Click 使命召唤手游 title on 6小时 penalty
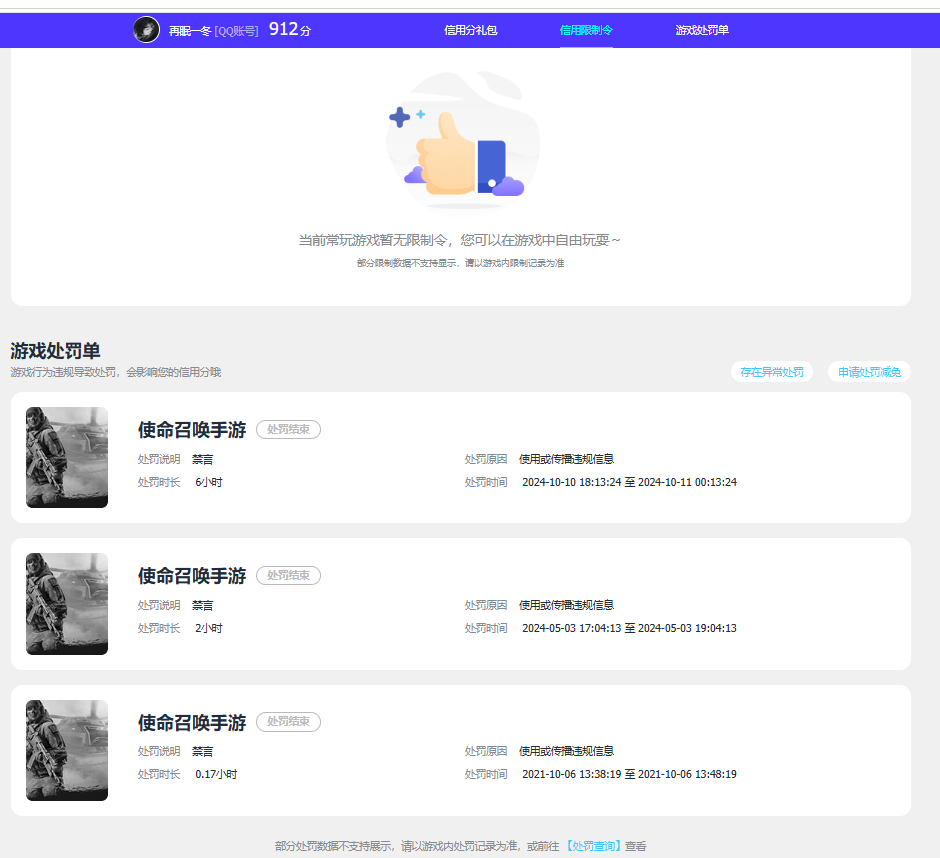The image size is (940, 858). (x=192, y=430)
